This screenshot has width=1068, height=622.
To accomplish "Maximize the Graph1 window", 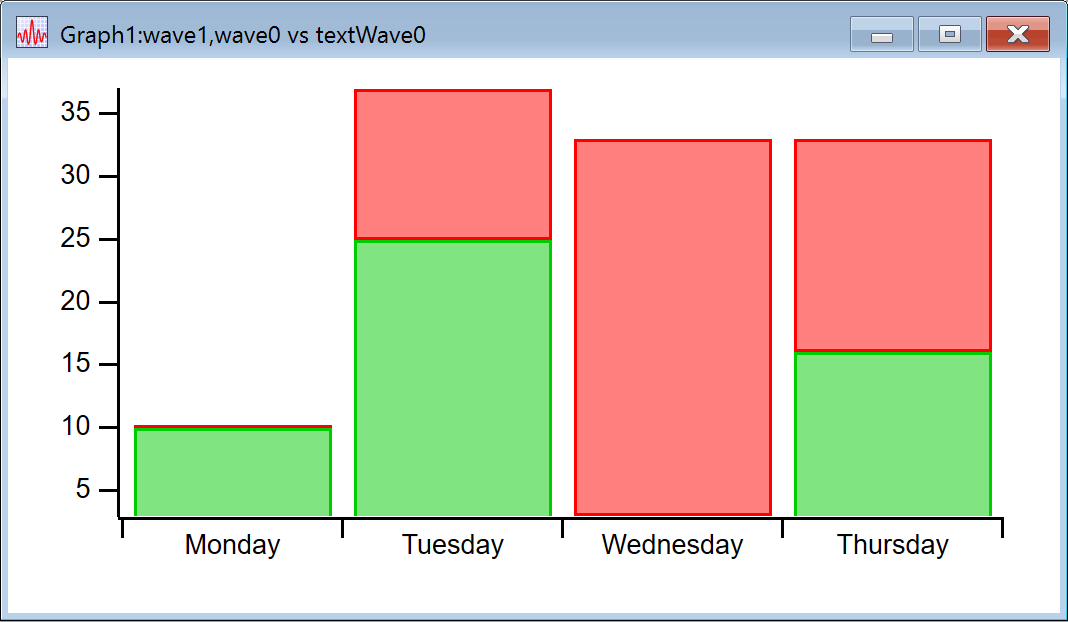I will pos(949,35).
